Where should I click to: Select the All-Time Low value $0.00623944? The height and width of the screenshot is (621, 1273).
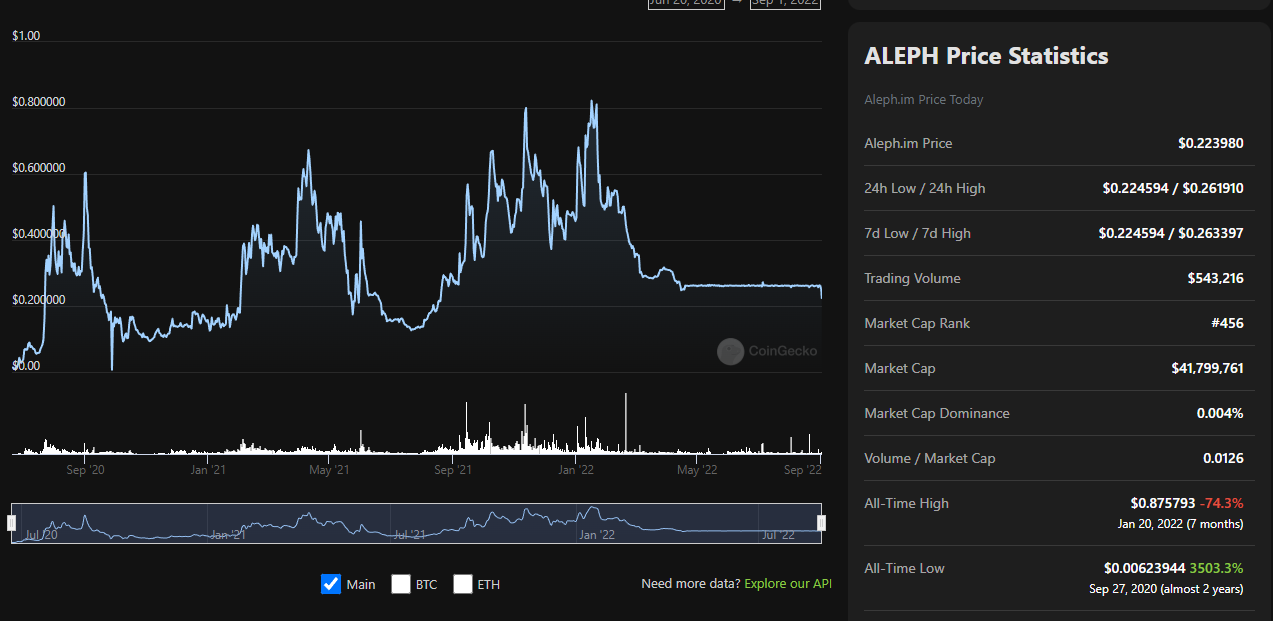click(x=1145, y=568)
